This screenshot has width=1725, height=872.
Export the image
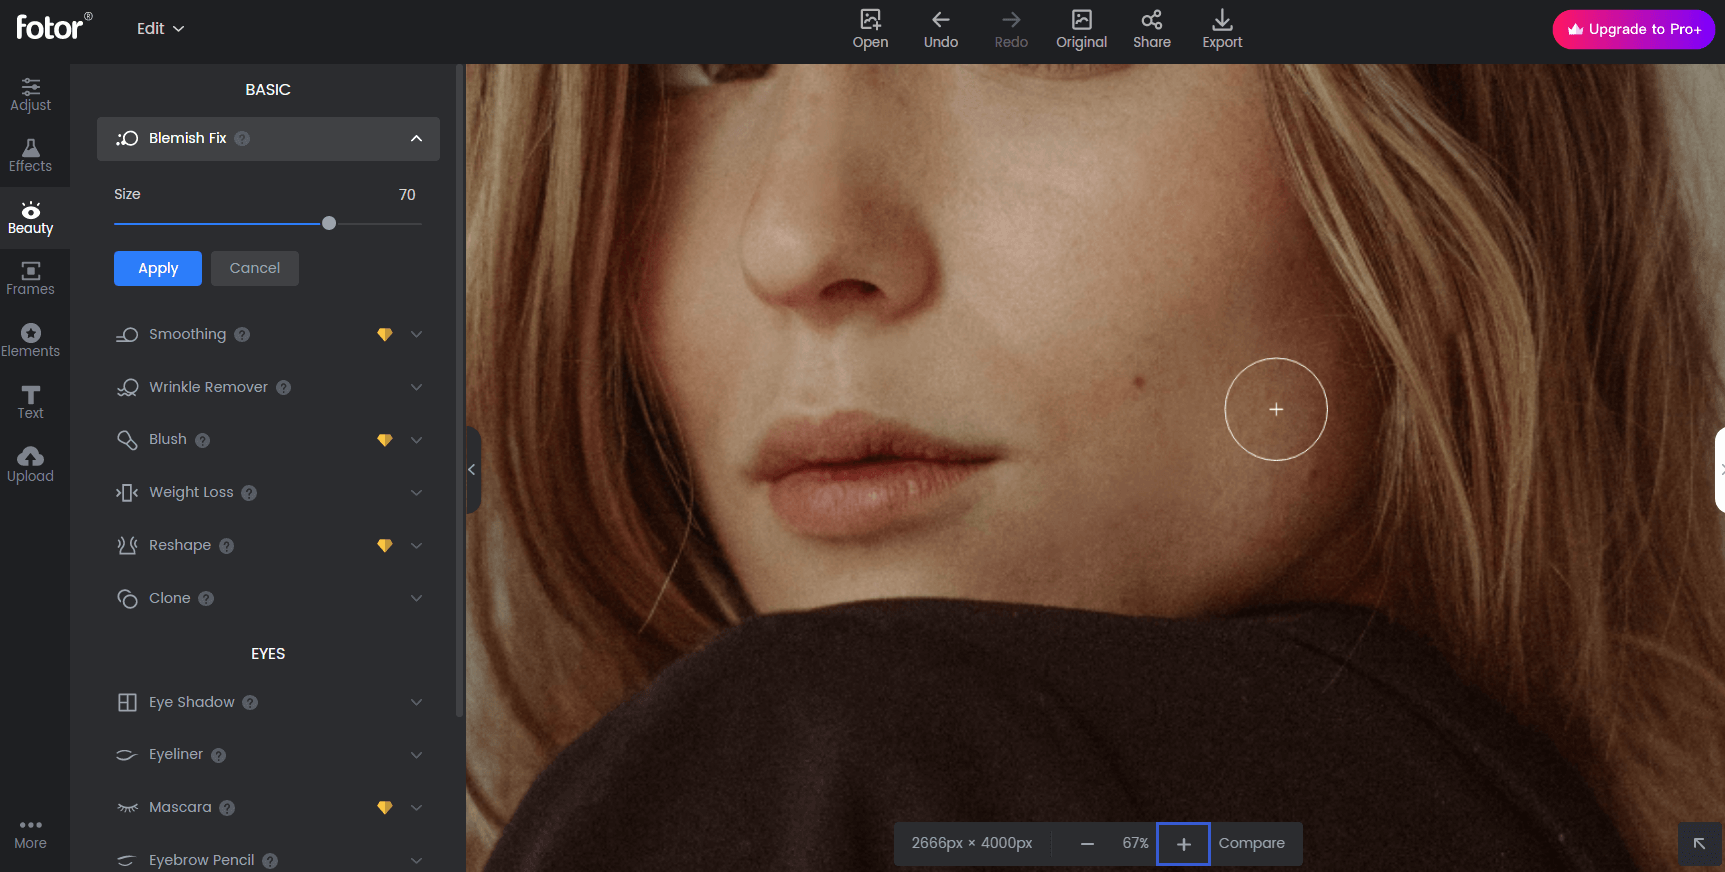click(x=1222, y=29)
